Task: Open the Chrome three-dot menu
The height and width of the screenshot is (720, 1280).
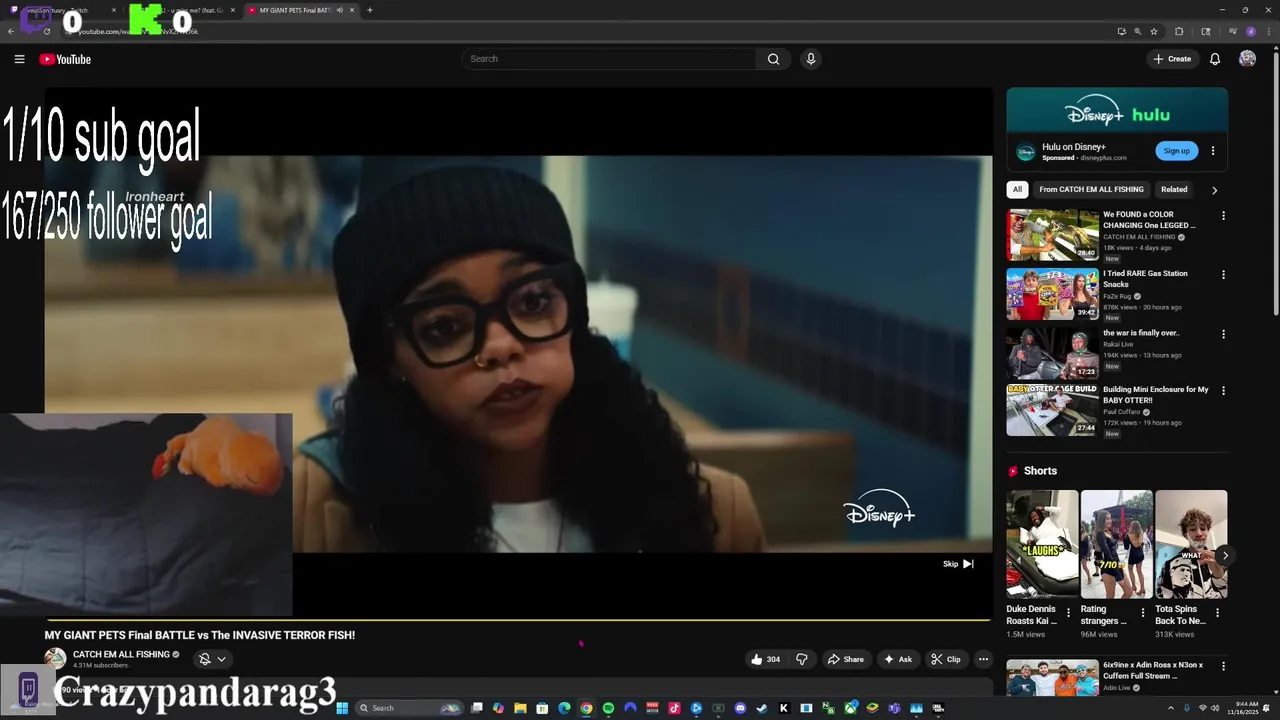Action: coord(1268,31)
